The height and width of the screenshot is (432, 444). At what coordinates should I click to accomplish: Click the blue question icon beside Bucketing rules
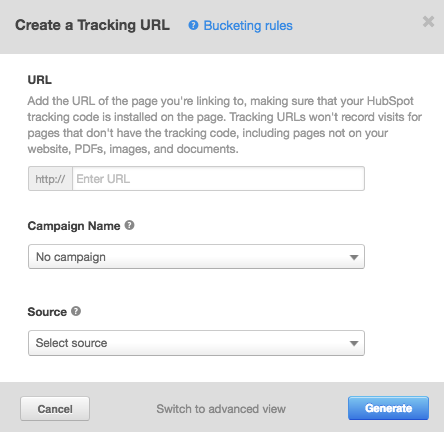(x=193, y=25)
